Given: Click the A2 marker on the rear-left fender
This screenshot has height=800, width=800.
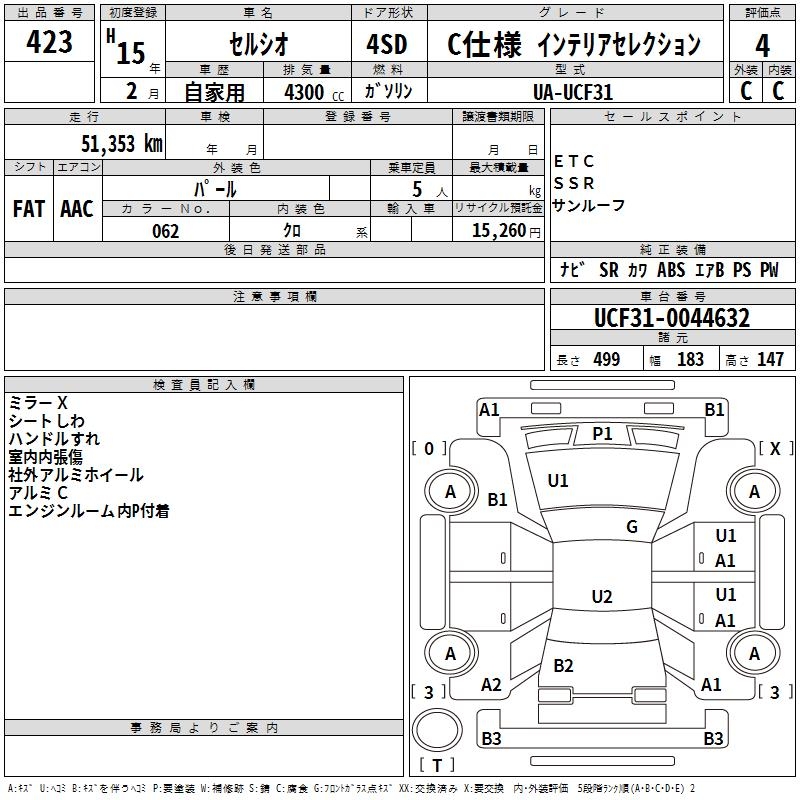Looking at the screenshot, I should click(491, 685).
